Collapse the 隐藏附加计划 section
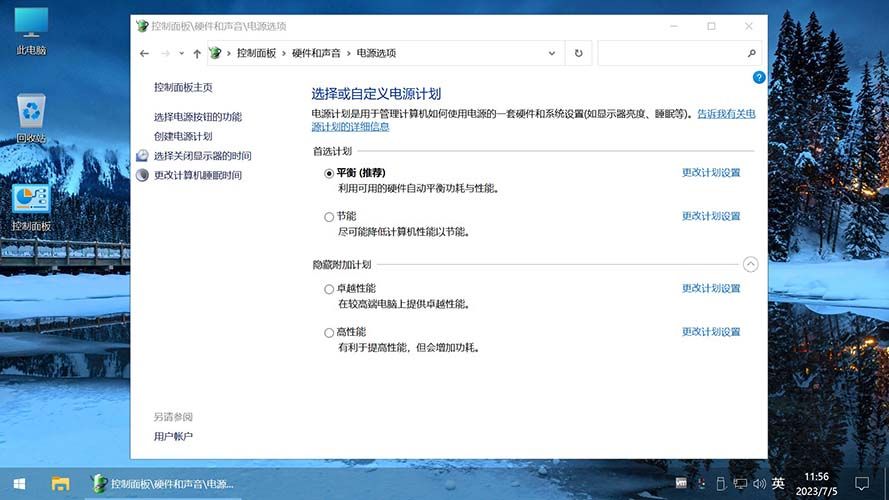 click(x=750, y=265)
